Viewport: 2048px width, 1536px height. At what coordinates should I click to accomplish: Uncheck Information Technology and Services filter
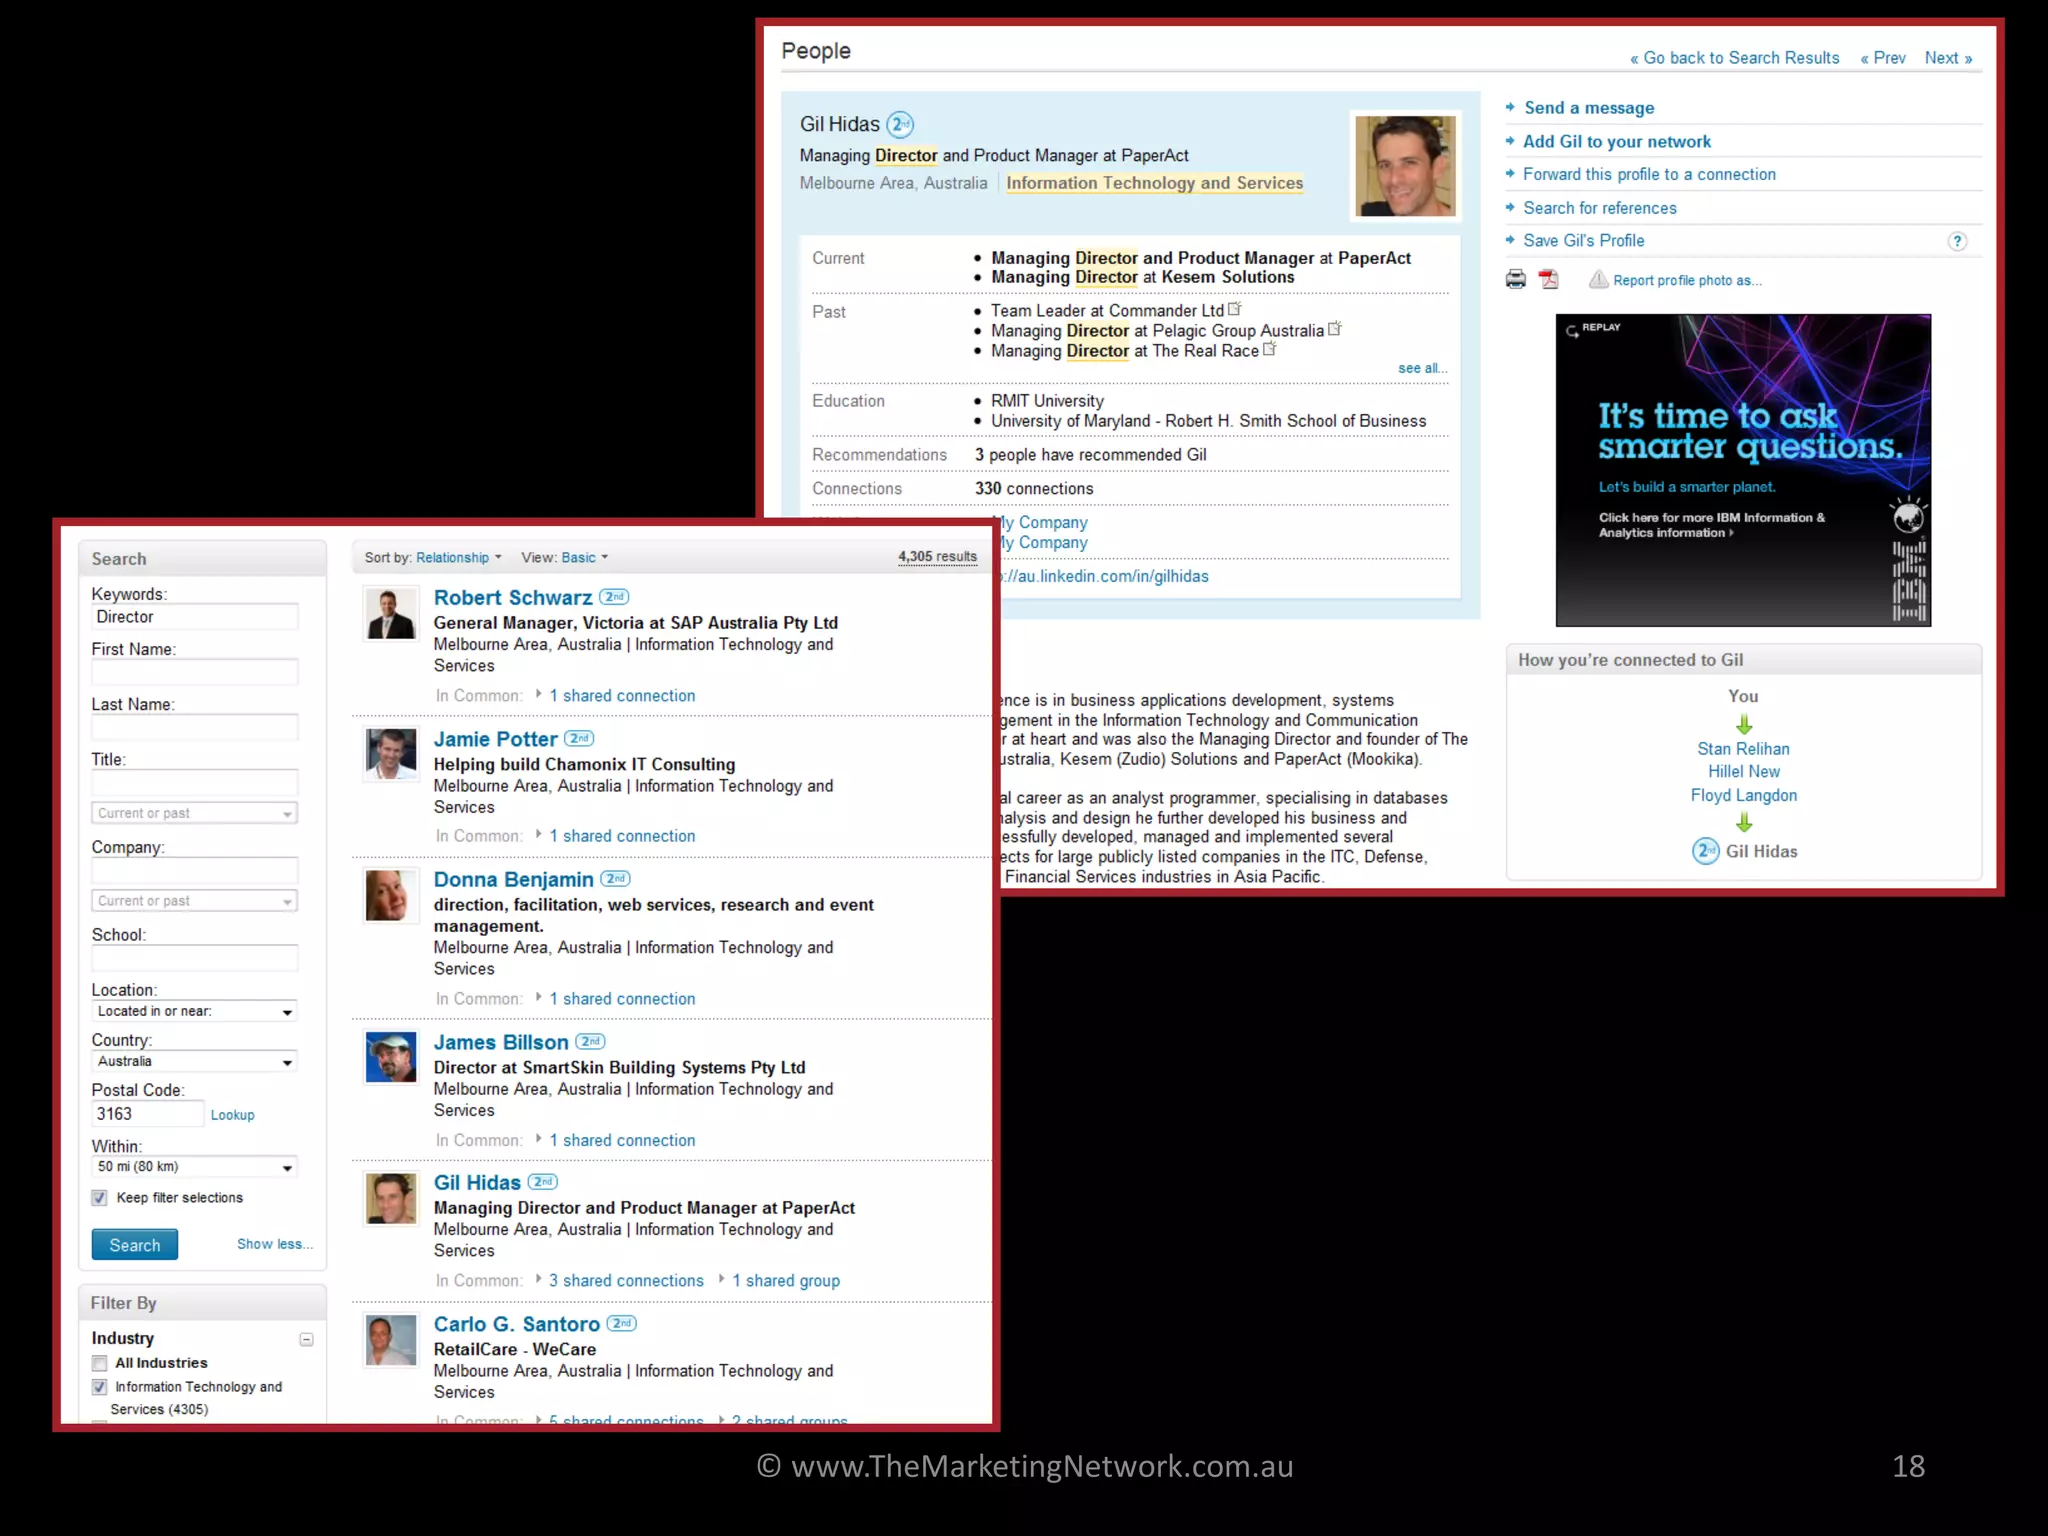tap(100, 1387)
